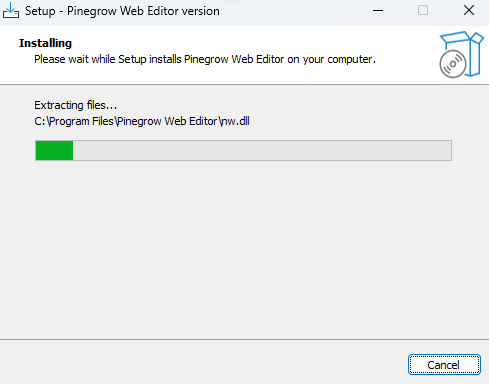489x384 pixels.
Task: Click the 'Extracting files...' status text
Action: click(75, 105)
